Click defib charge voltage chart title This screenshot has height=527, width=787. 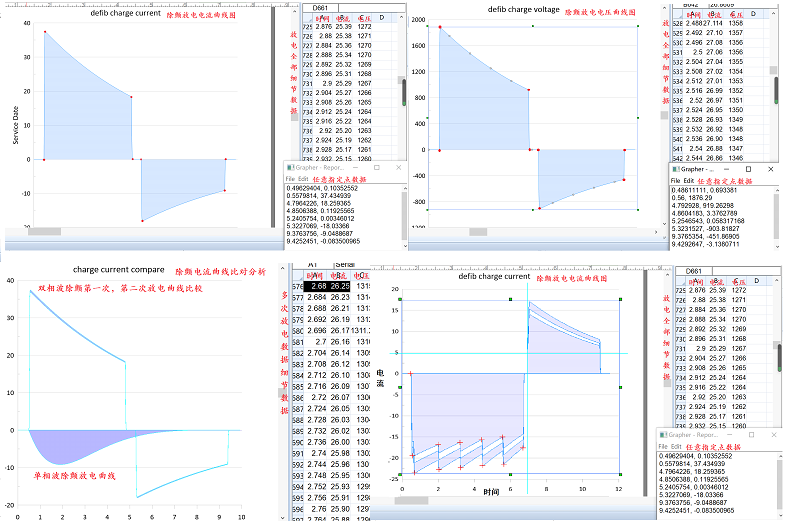pos(523,9)
